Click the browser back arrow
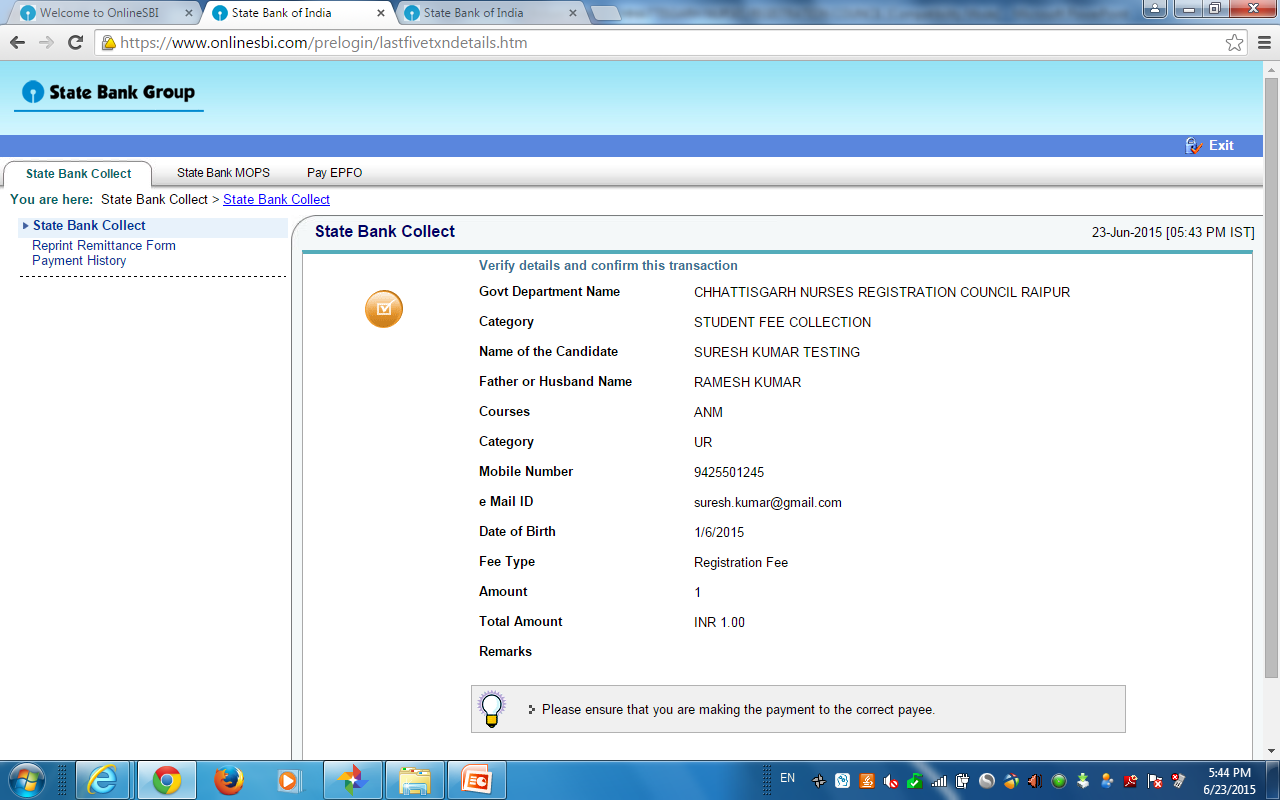 pyautogui.click(x=18, y=43)
